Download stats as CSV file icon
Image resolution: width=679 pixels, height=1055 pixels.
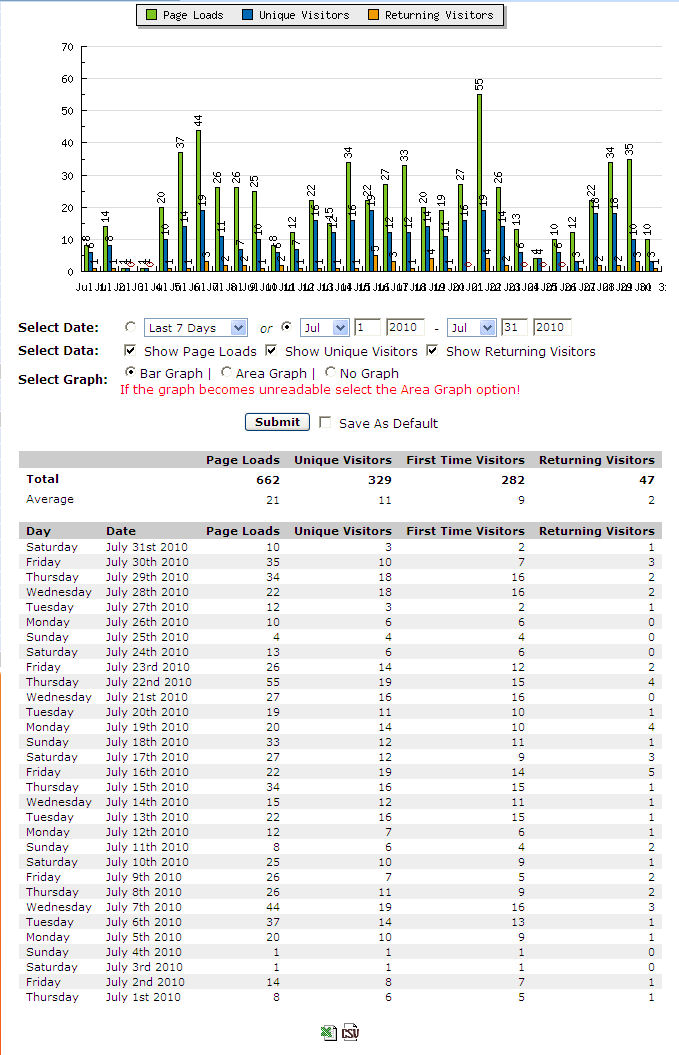(x=350, y=1032)
